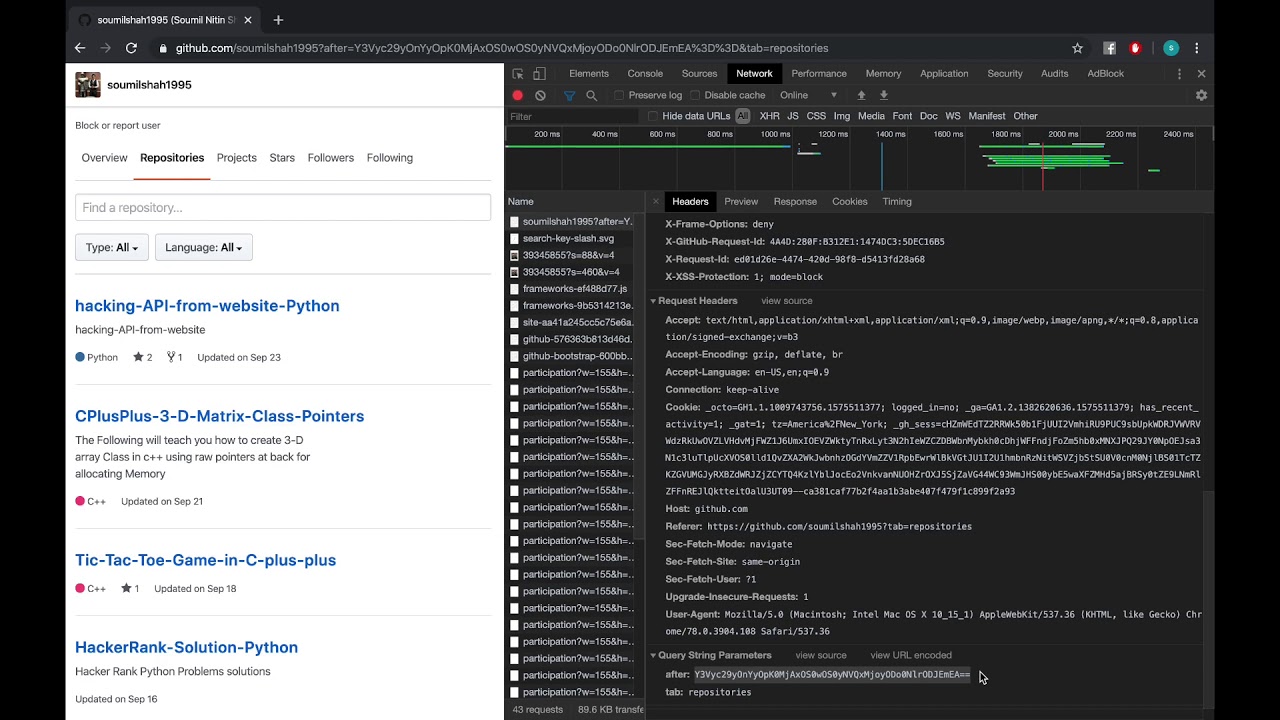
Task: Open DevTools three-dot customize menu
Action: pos(1179,74)
